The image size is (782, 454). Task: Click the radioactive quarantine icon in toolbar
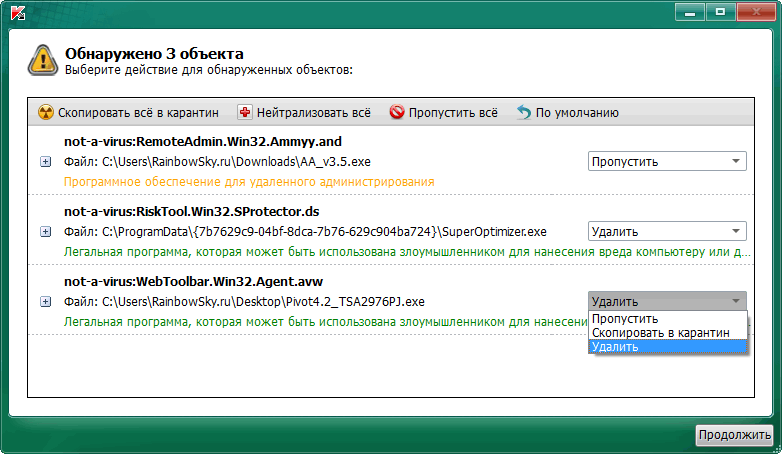click(45, 112)
